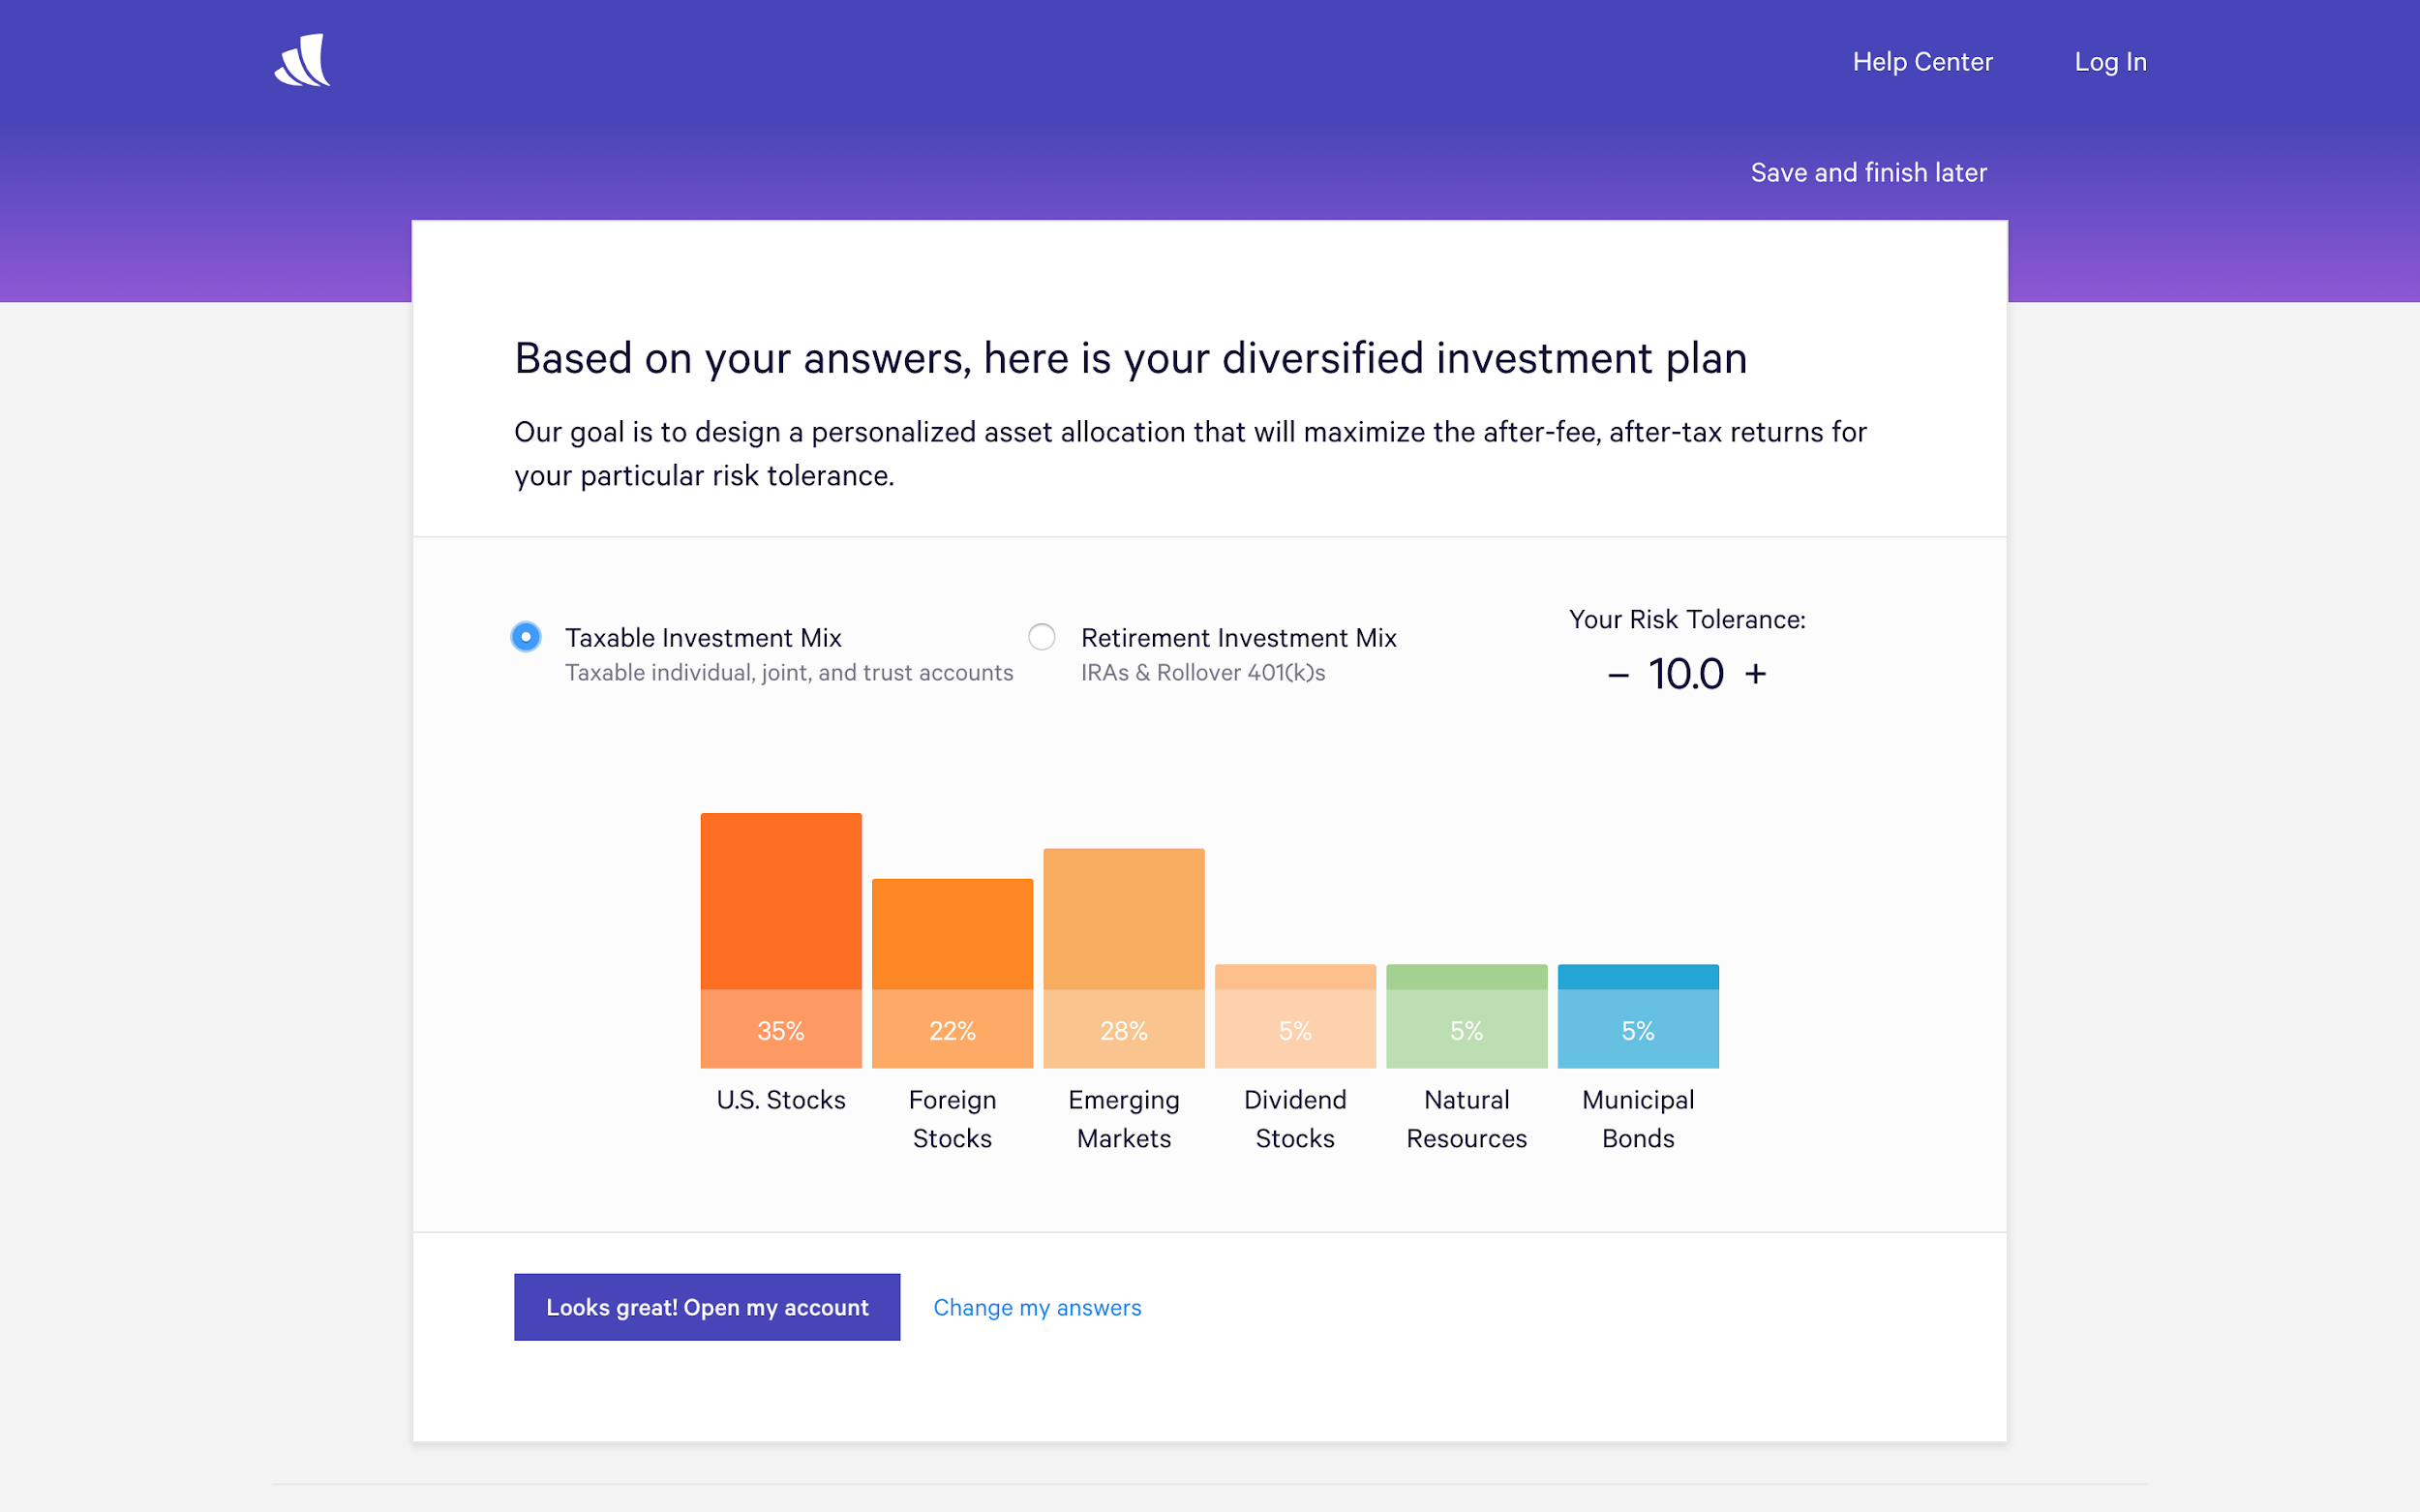Click the Emerging Markets label
The image size is (2420, 1512).
[x=1124, y=1119]
